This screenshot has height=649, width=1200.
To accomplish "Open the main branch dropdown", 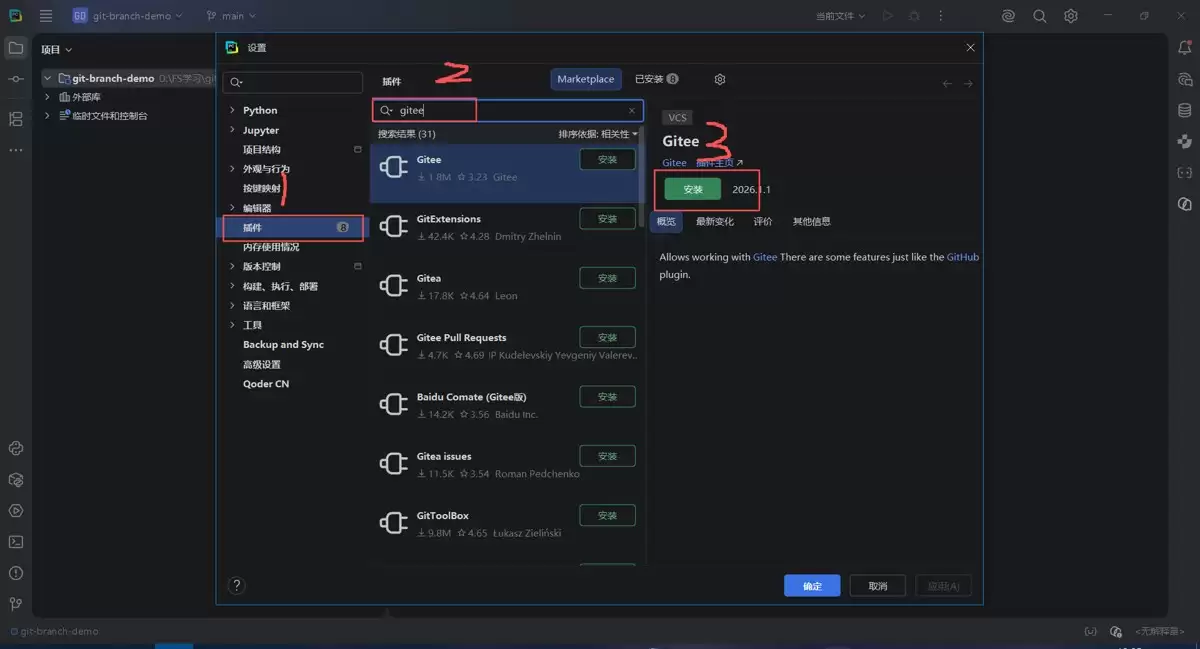I will pos(231,16).
